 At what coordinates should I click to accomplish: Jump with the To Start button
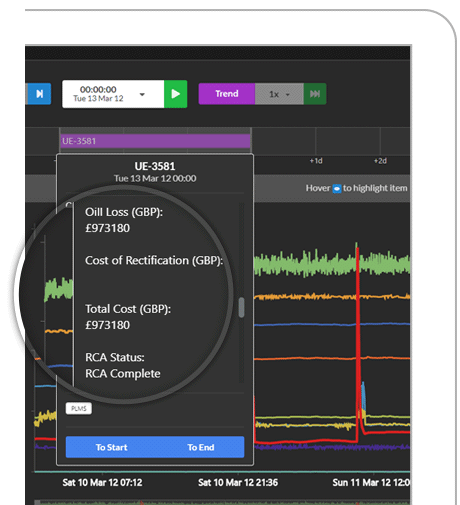111,447
